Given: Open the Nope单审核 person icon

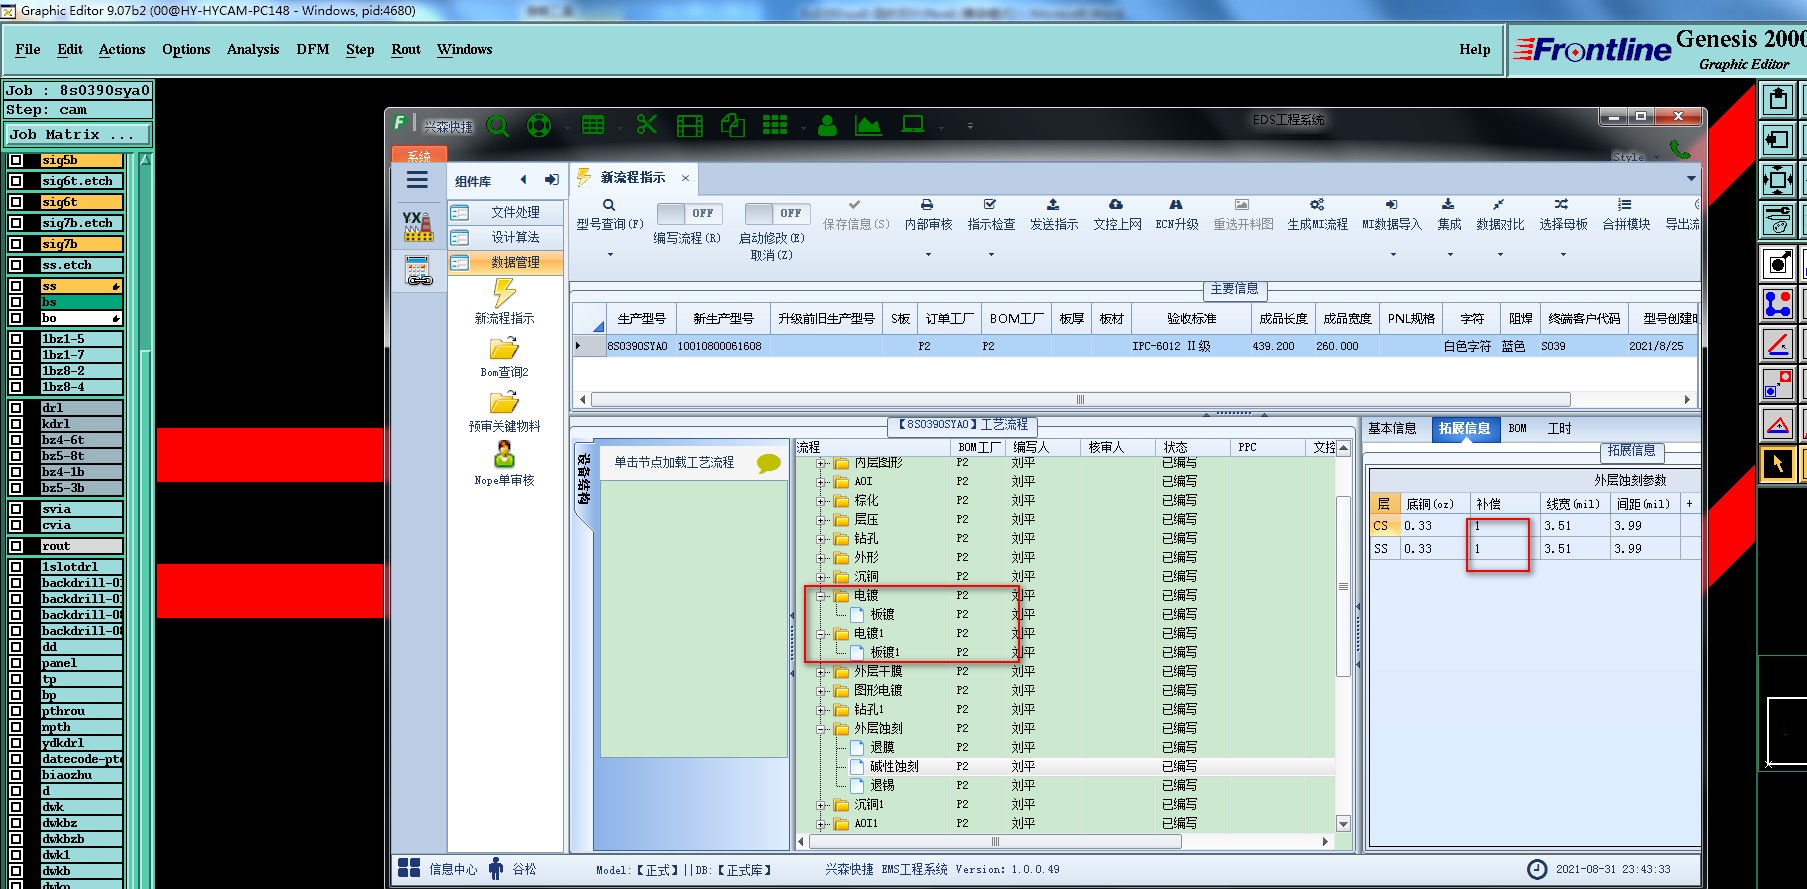Looking at the screenshot, I should click(504, 455).
